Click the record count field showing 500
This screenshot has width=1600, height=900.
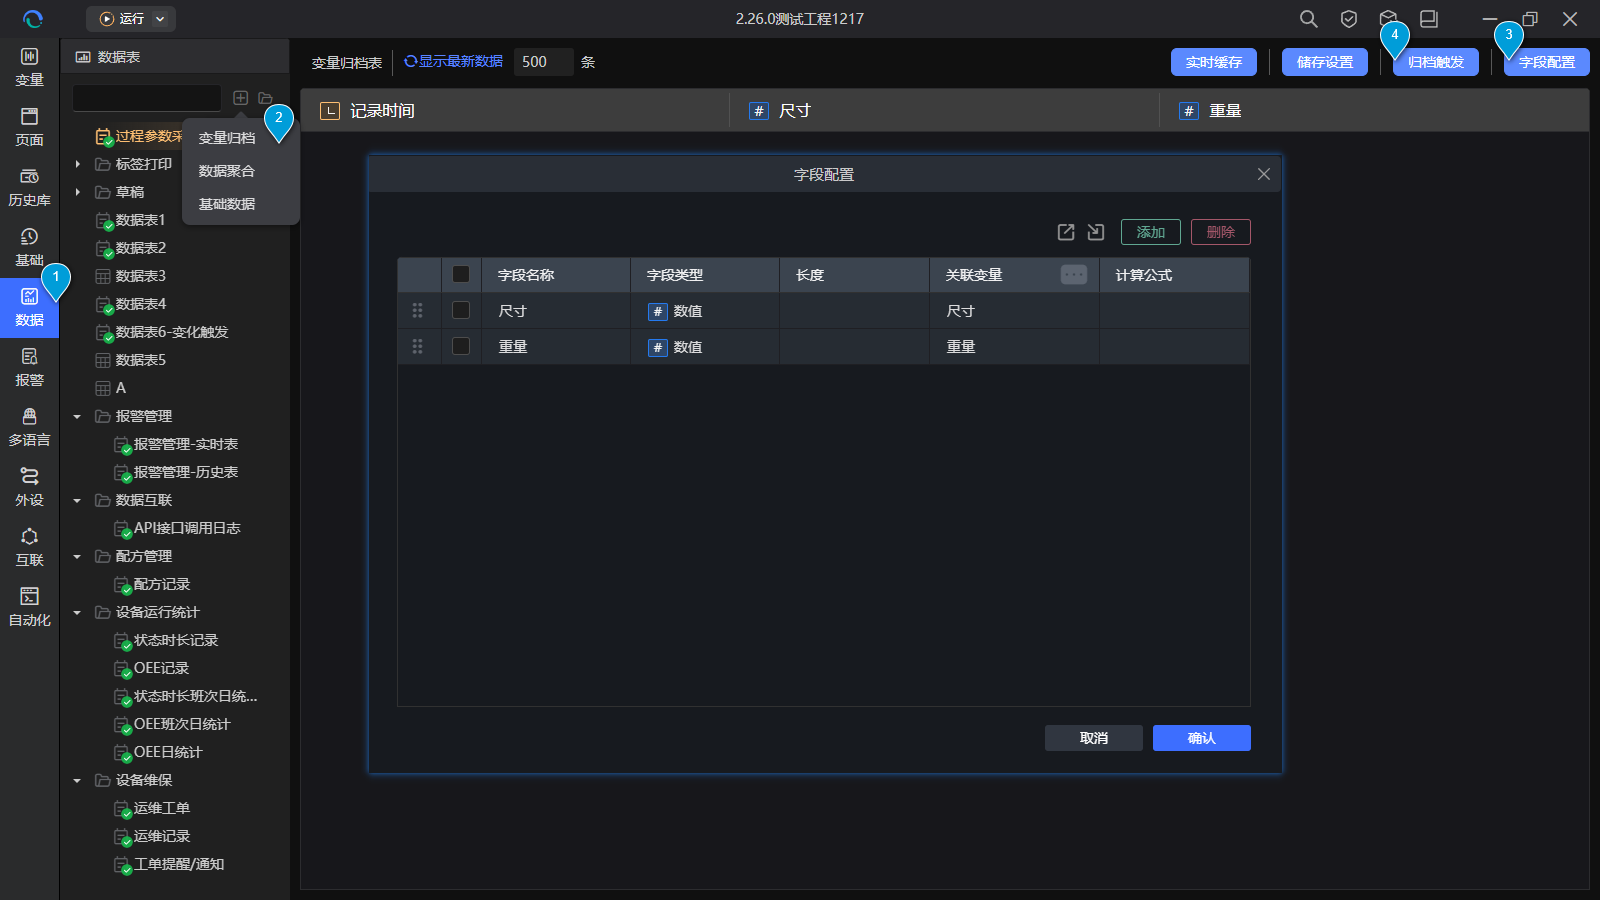(543, 62)
